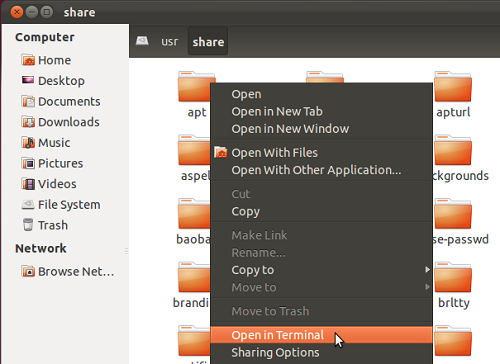Select the apturl folder
The height and width of the screenshot is (364, 500).
(453, 95)
